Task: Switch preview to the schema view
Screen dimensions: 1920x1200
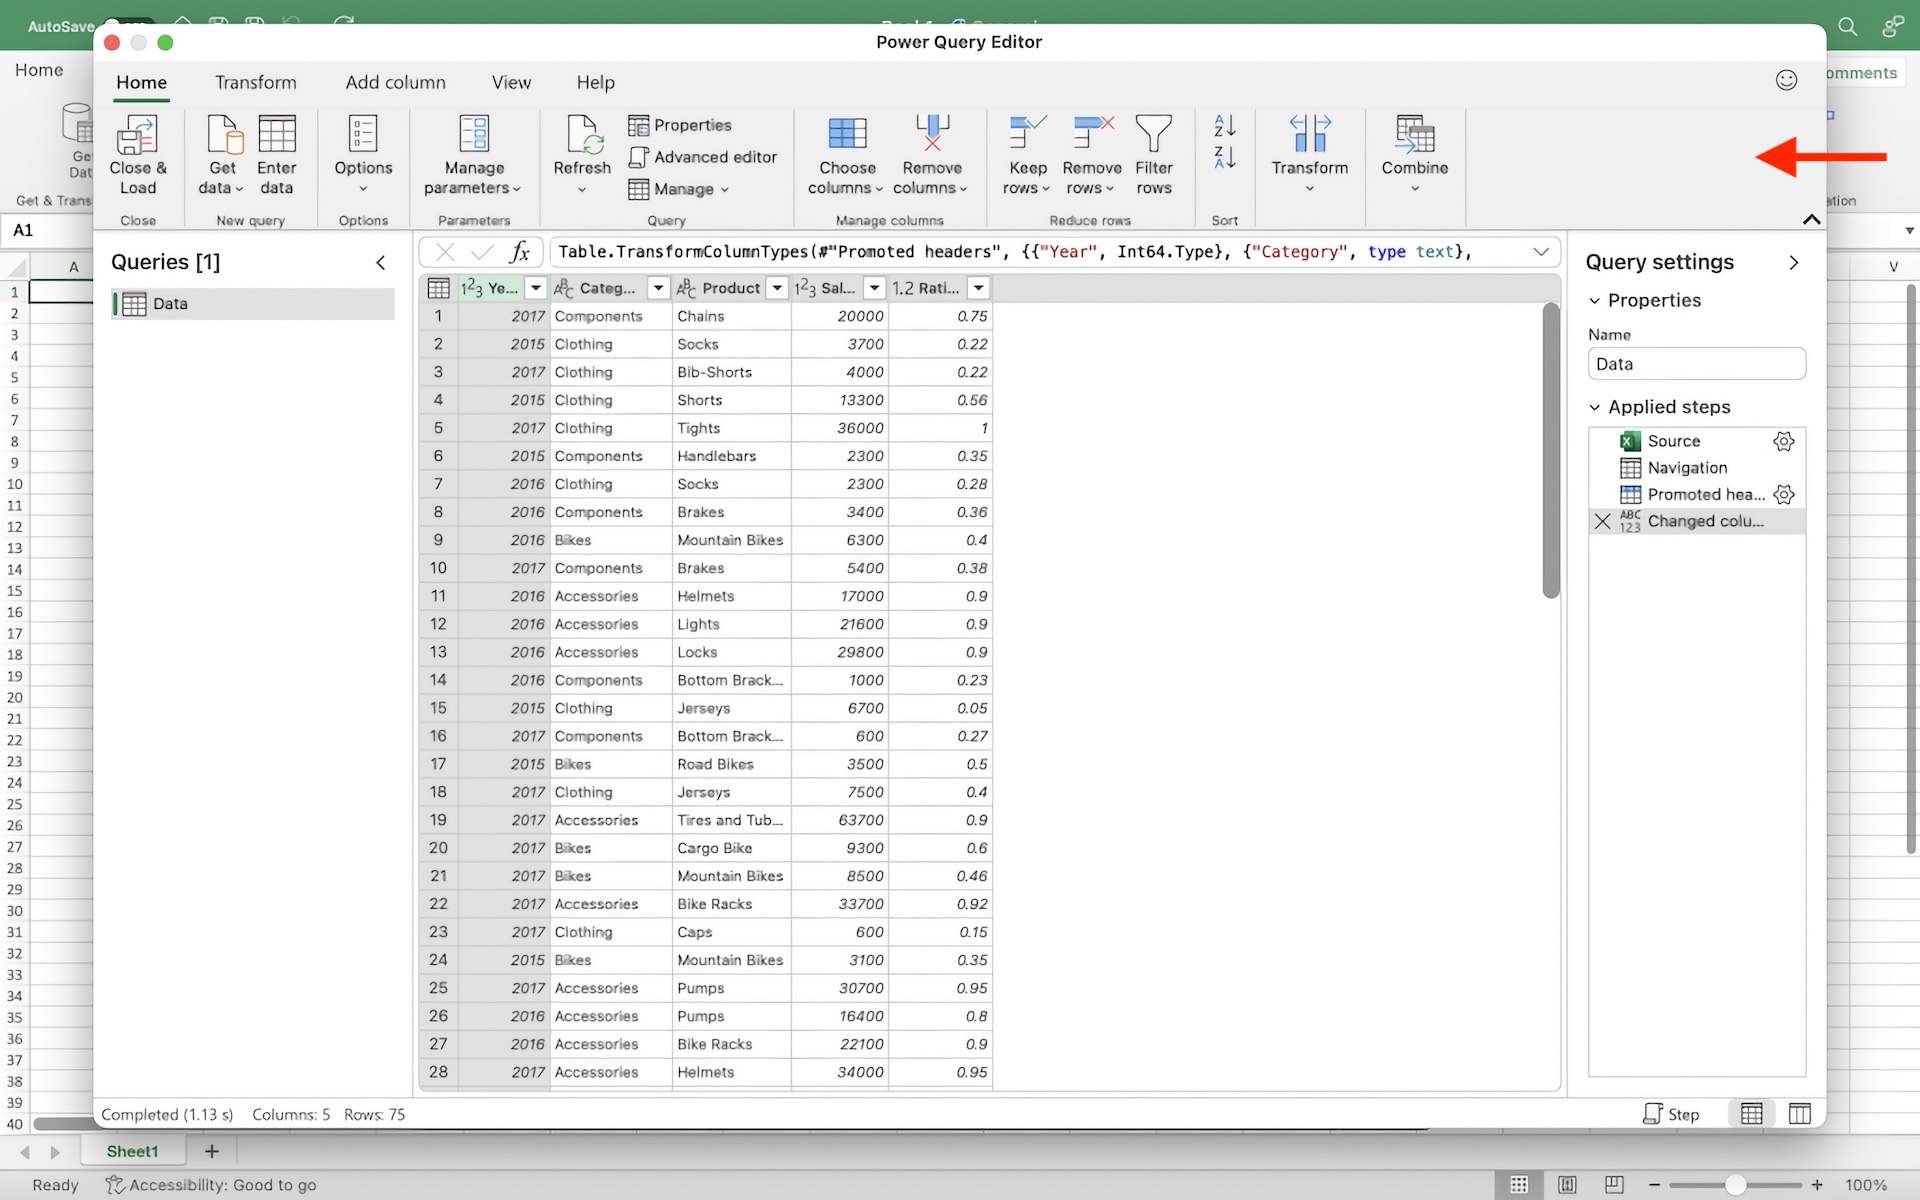Action: (x=1799, y=1113)
